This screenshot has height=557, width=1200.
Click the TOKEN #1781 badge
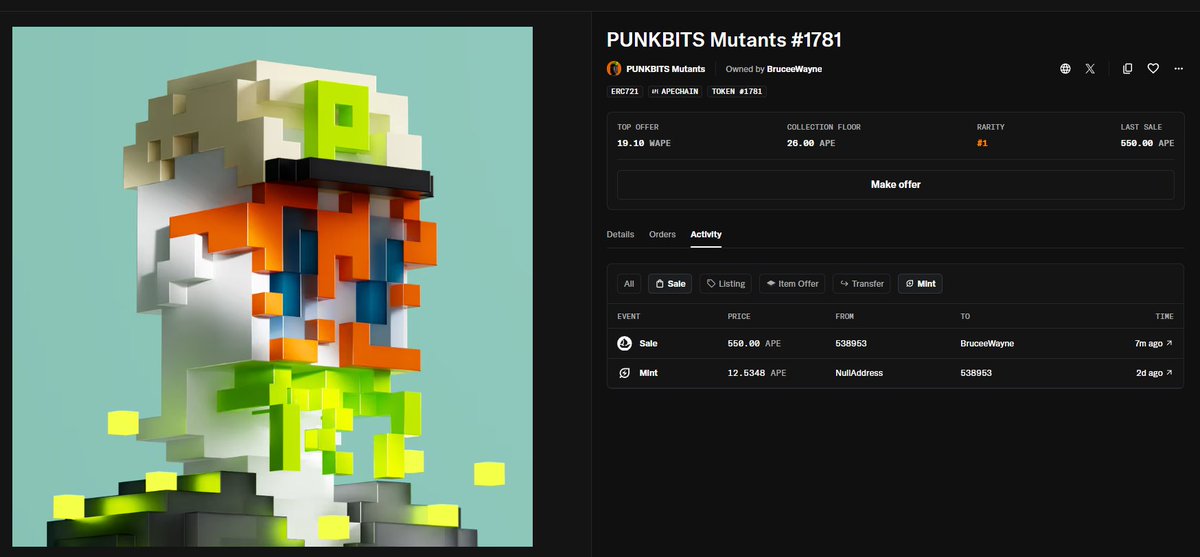point(737,91)
